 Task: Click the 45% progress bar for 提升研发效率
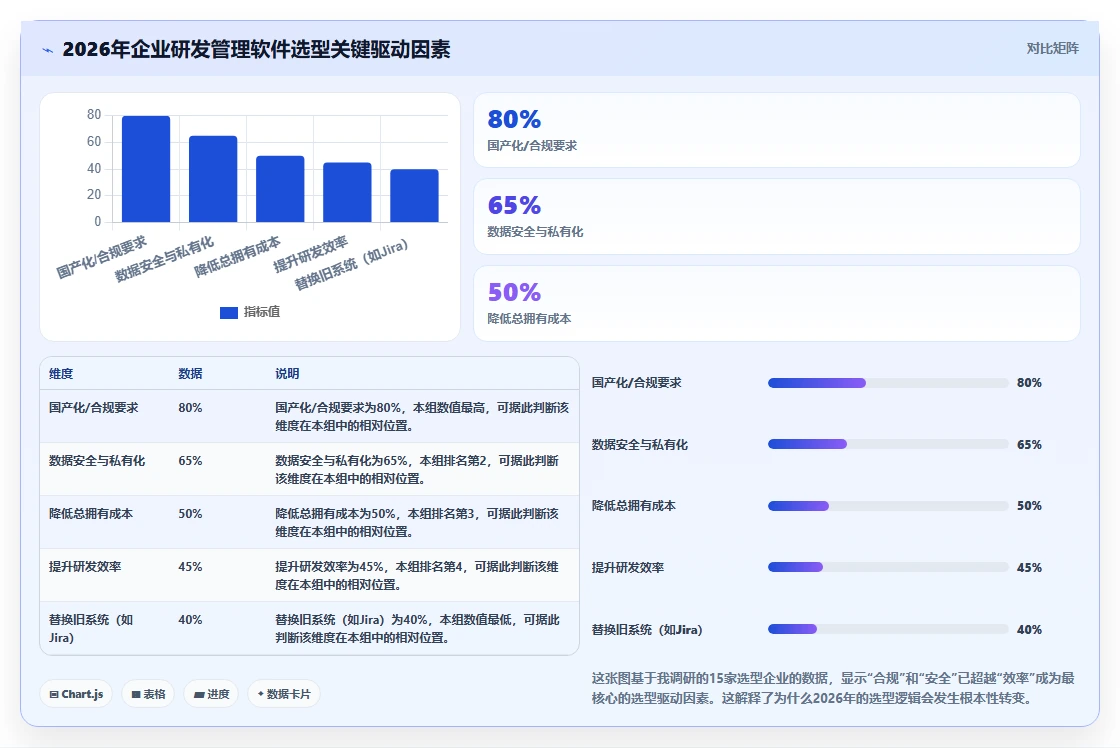point(888,567)
